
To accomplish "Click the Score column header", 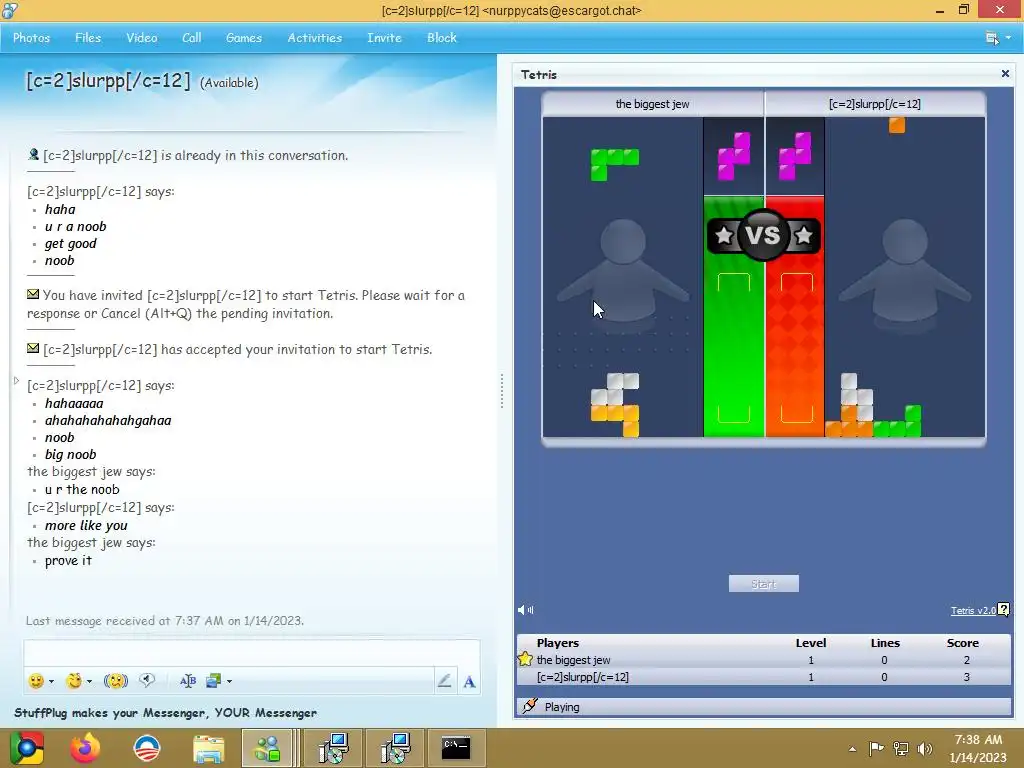I will pyautogui.click(x=963, y=643).
